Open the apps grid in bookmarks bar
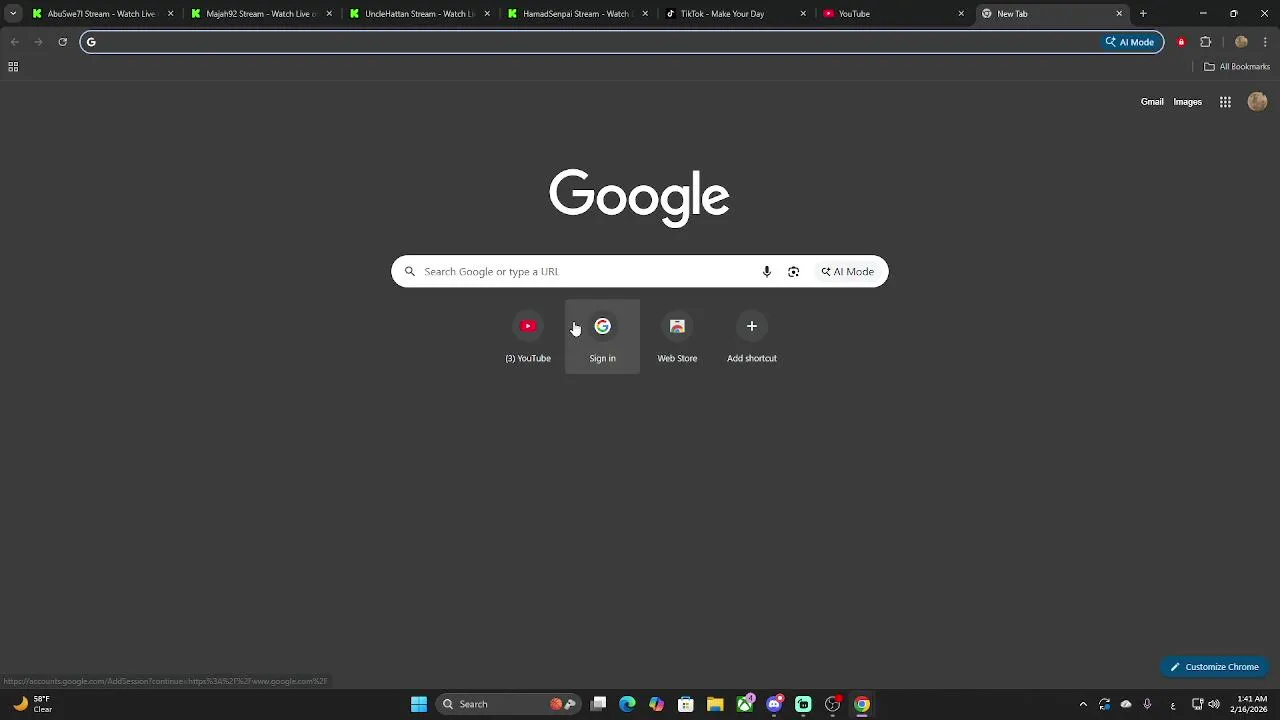Screen dimensions: 1280x720 pos(13,67)
